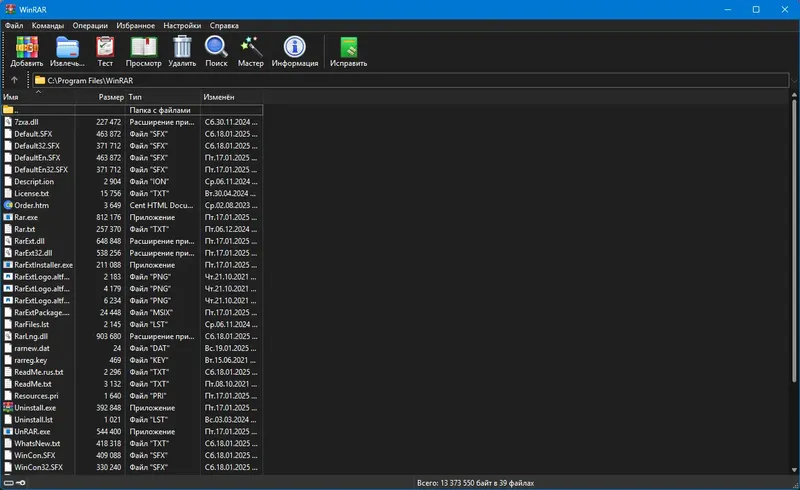The width and height of the screenshot is (800, 490).
Task: Click the Папка с файлами type cell
Action: 160,110
